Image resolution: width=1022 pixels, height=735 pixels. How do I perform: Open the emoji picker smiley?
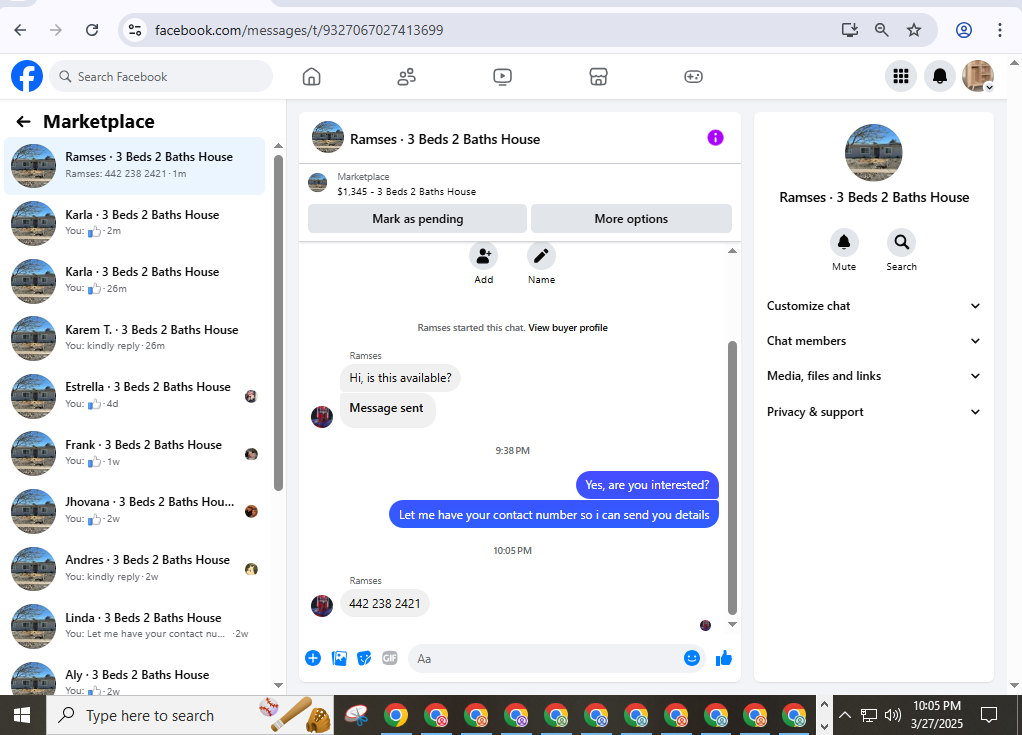coord(692,658)
